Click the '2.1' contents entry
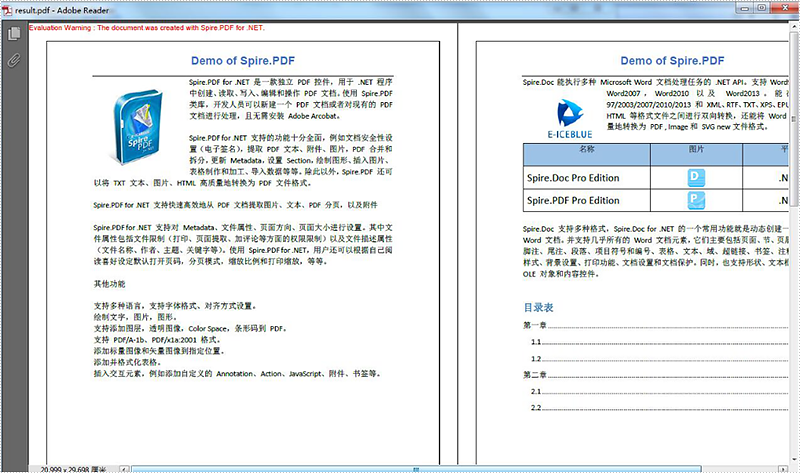 660,391
